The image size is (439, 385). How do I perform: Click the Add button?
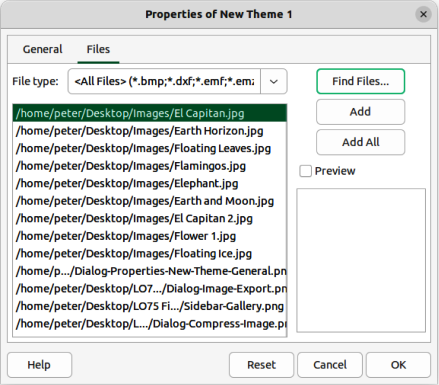(360, 112)
